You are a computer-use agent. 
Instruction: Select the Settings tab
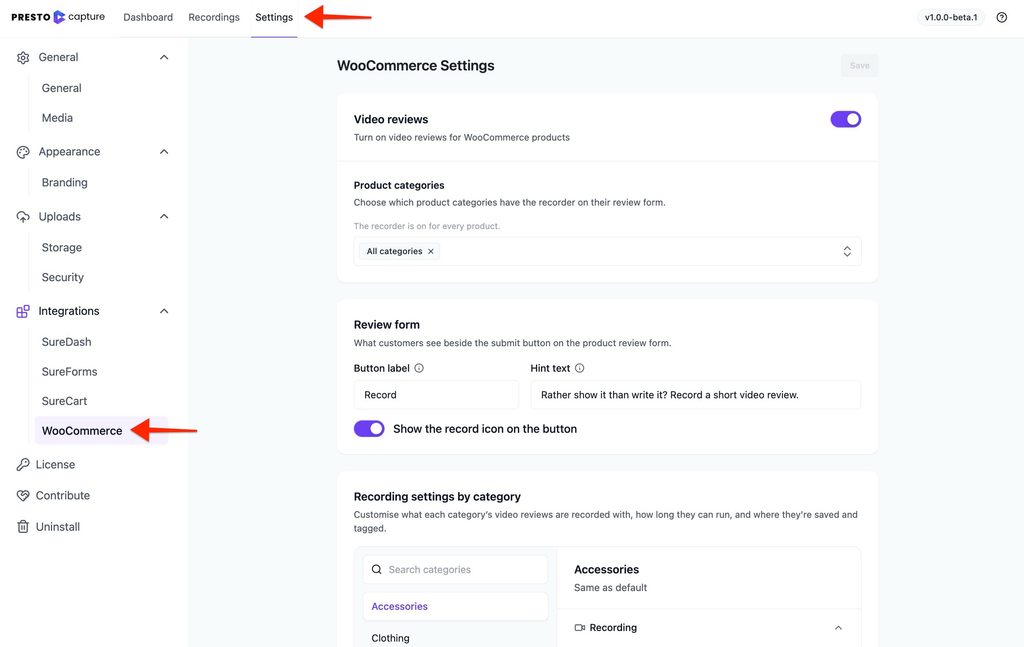(274, 18)
